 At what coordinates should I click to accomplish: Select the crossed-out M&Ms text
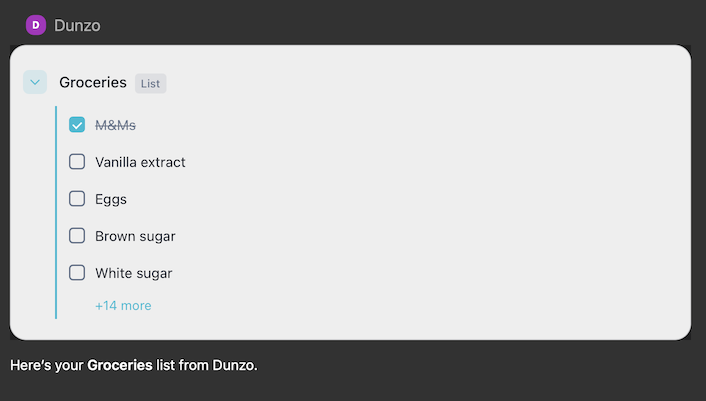tap(115, 125)
